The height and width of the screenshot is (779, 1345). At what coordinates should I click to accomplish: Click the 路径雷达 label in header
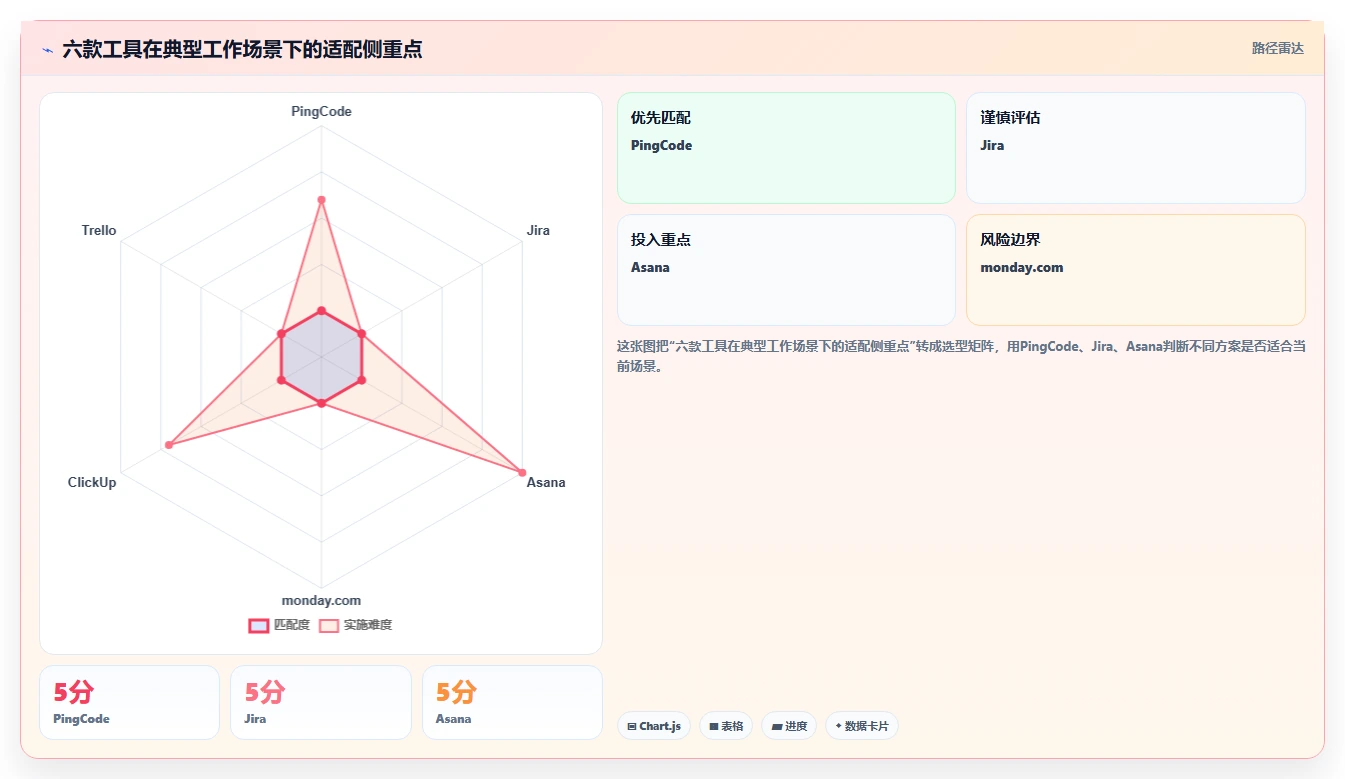click(1278, 48)
